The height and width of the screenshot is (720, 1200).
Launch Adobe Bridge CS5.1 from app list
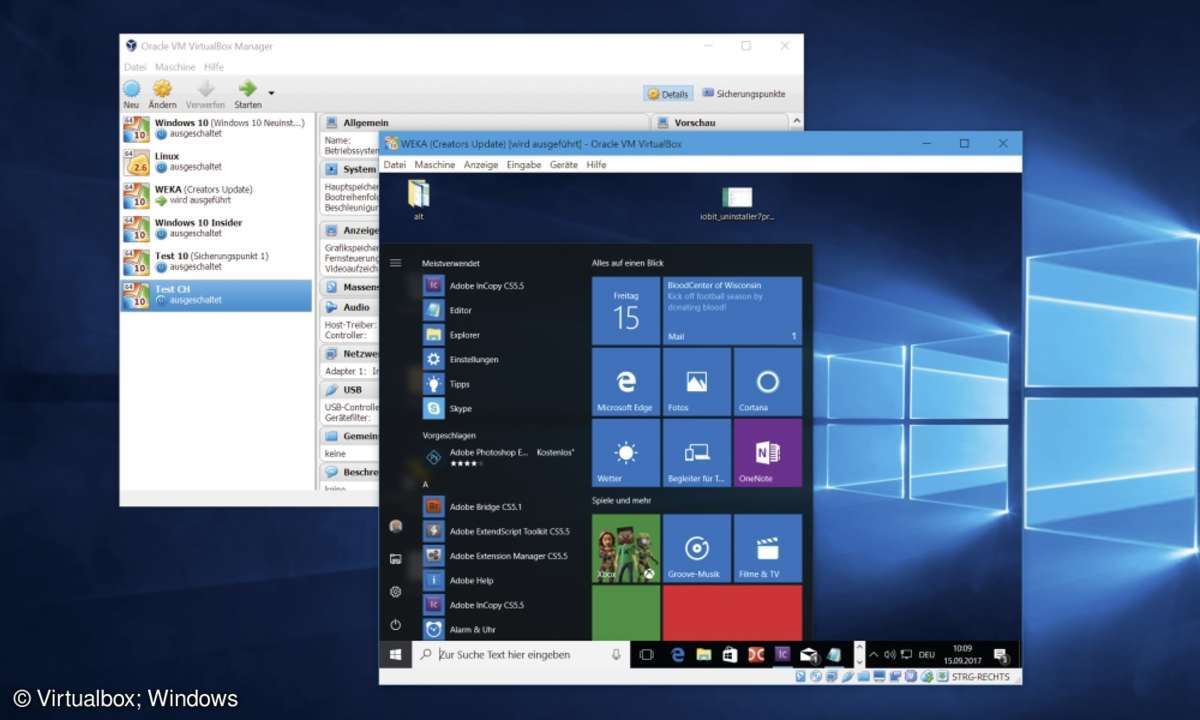tap(488, 507)
